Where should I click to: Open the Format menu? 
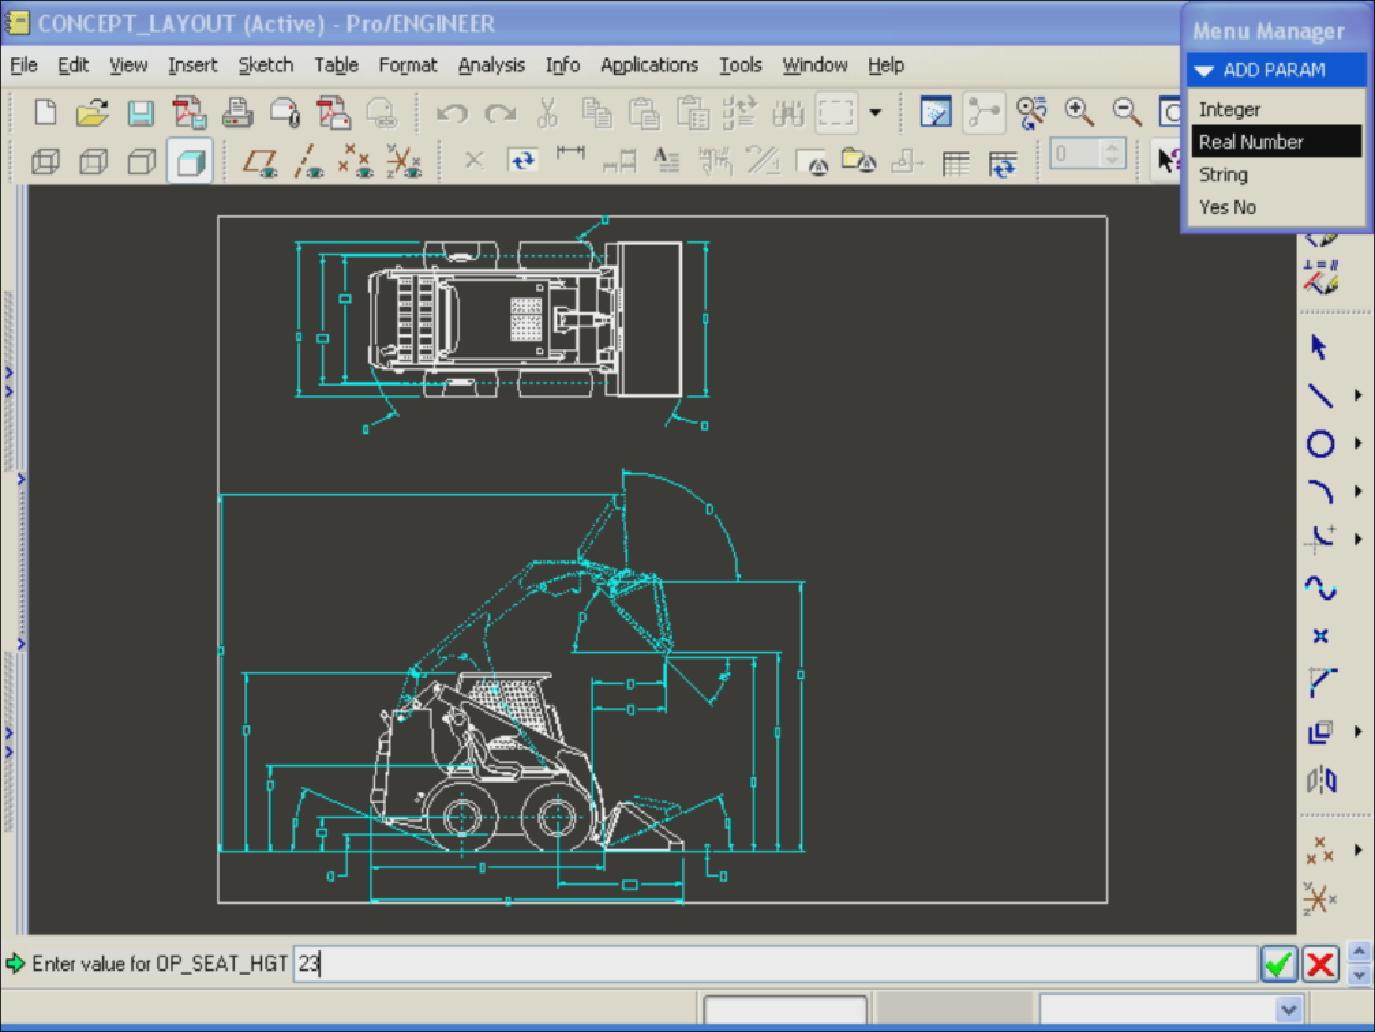[408, 65]
